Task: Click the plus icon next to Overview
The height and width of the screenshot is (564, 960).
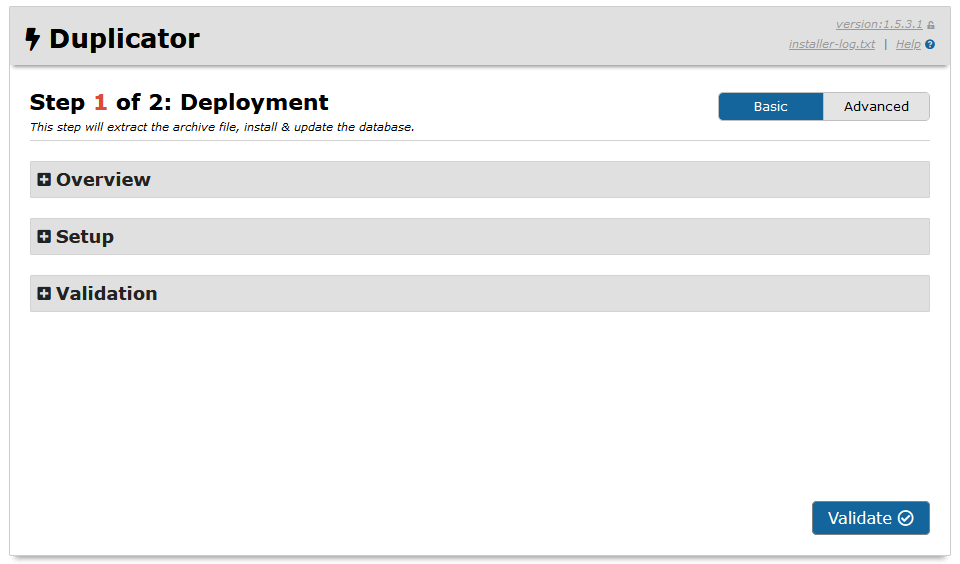Action: coord(44,179)
